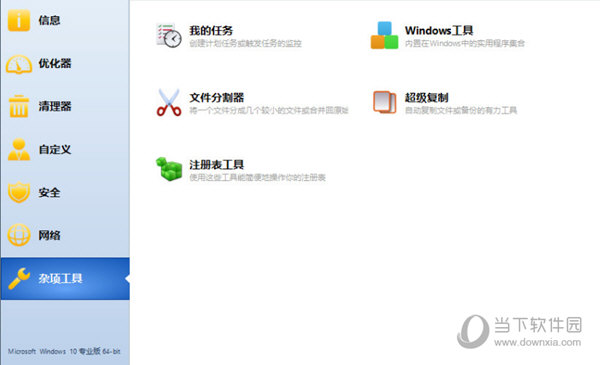Click the 我的任务 checklist clock icon
Screen dimensions: 600x365
pyautogui.click(x=169, y=36)
